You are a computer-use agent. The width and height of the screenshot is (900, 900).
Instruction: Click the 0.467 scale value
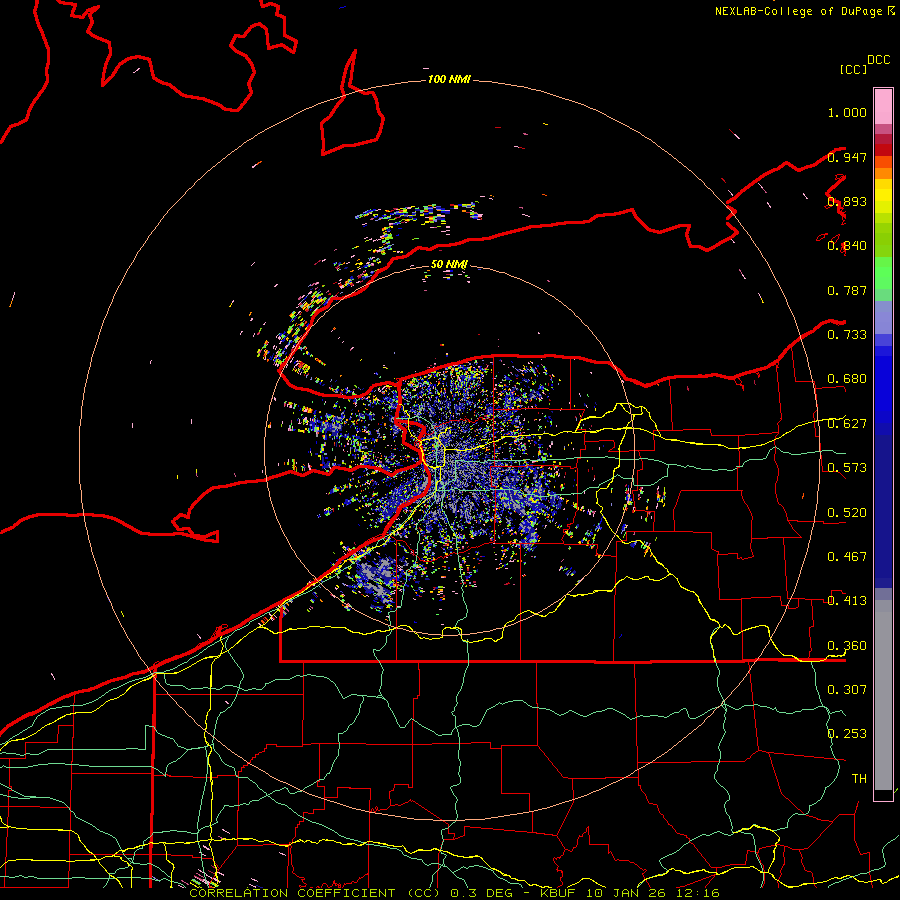click(x=847, y=557)
